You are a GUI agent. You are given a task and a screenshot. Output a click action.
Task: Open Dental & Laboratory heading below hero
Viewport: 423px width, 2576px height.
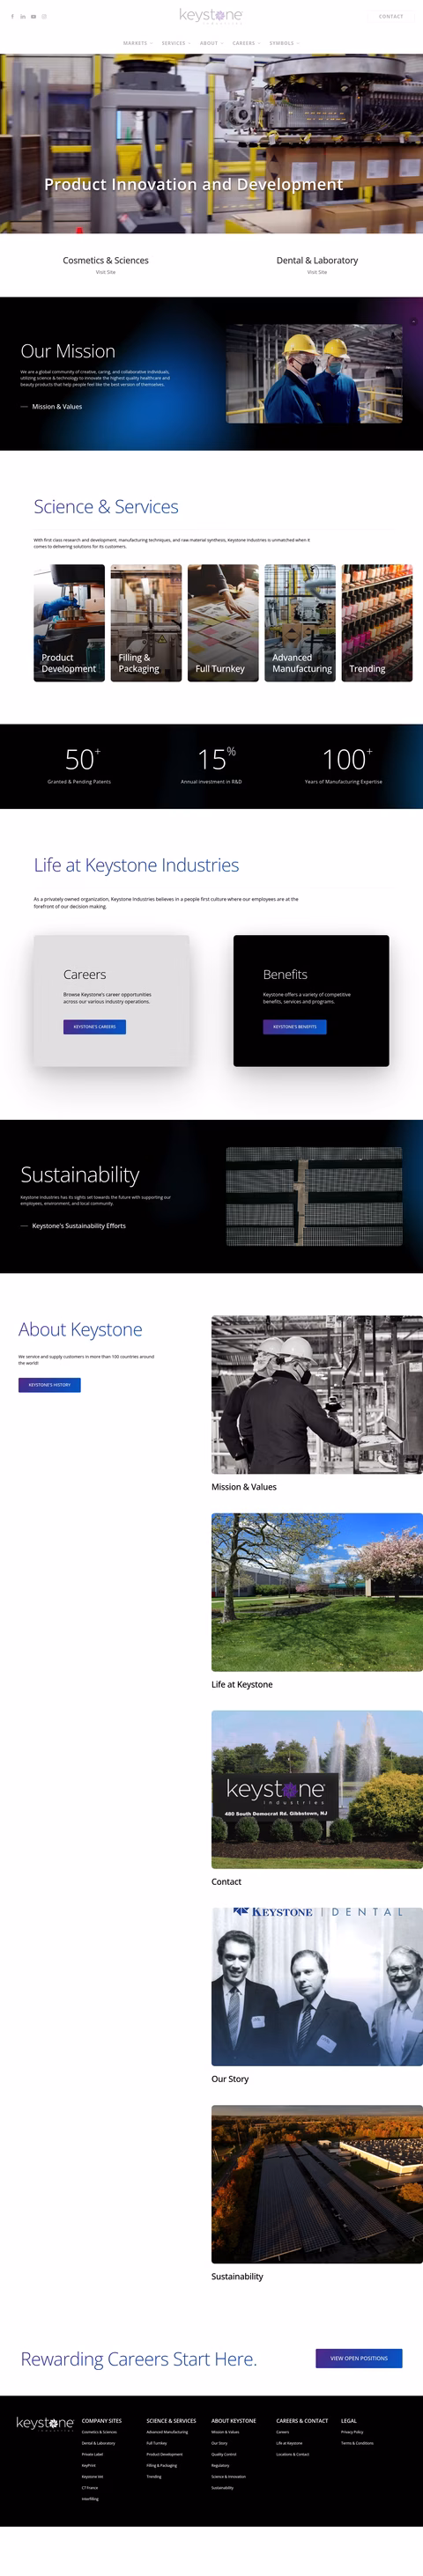click(x=317, y=260)
